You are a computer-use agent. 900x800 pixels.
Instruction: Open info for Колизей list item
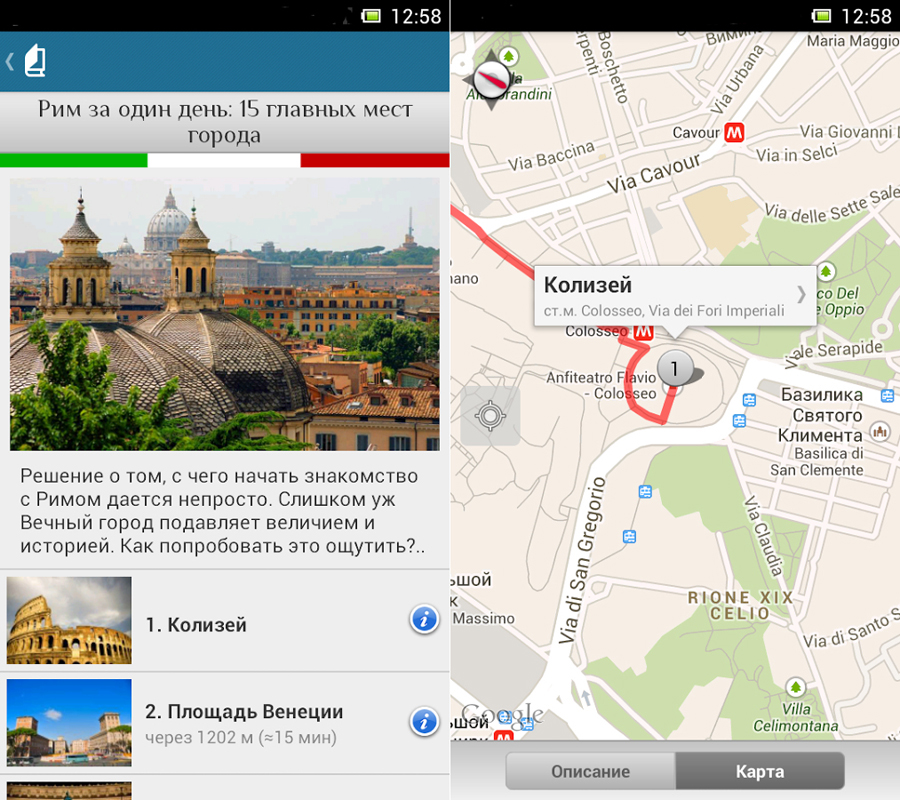point(424,620)
